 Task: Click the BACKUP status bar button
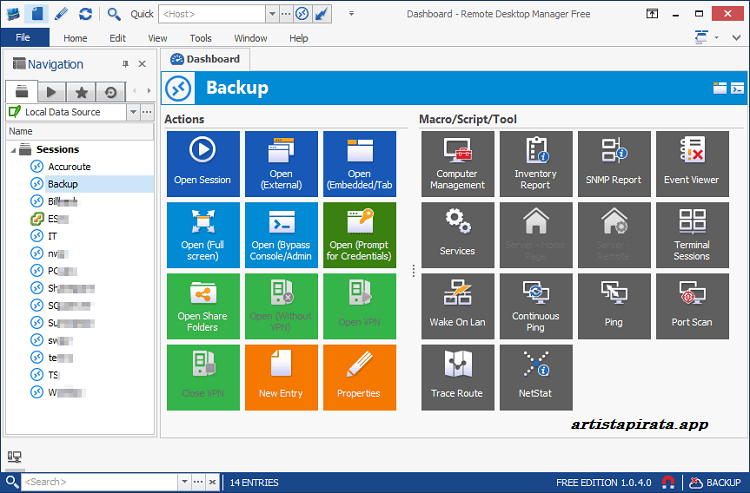(x=716, y=482)
